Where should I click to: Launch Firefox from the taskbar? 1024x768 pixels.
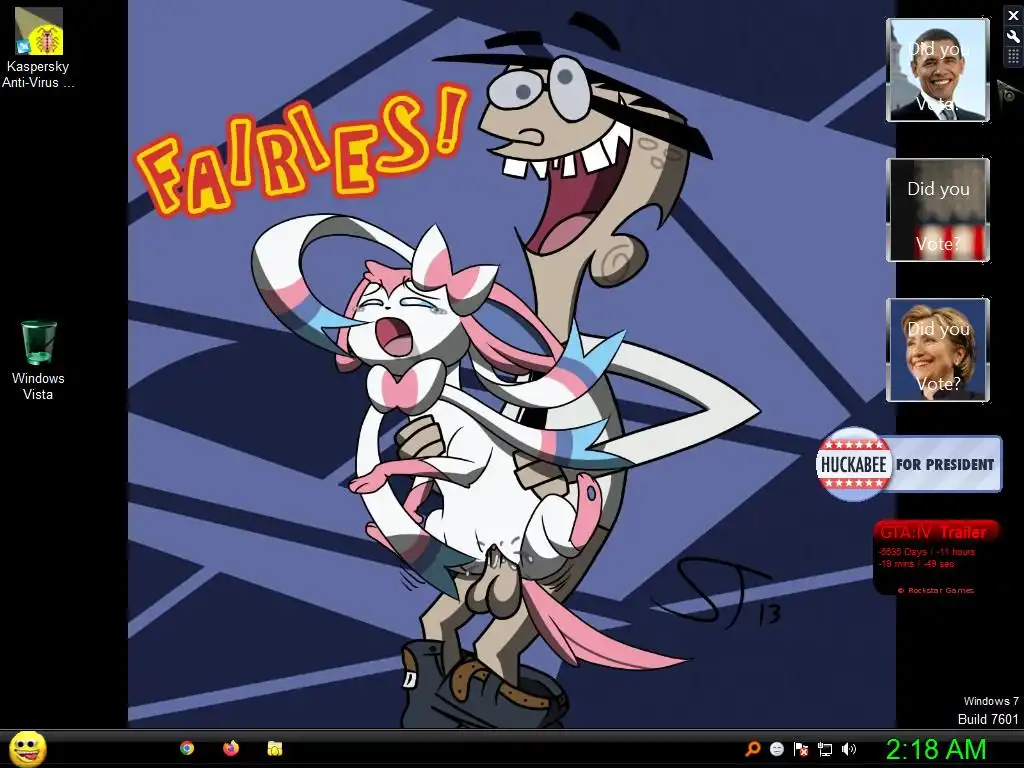[x=231, y=748]
